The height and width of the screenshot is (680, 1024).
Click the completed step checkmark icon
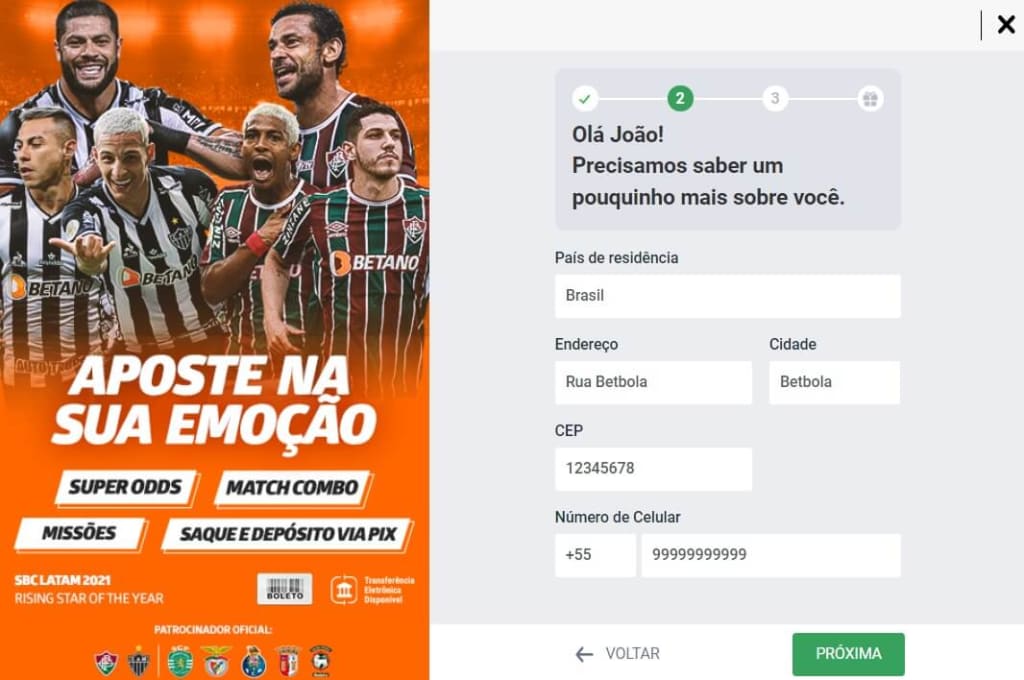pyautogui.click(x=584, y=99)
